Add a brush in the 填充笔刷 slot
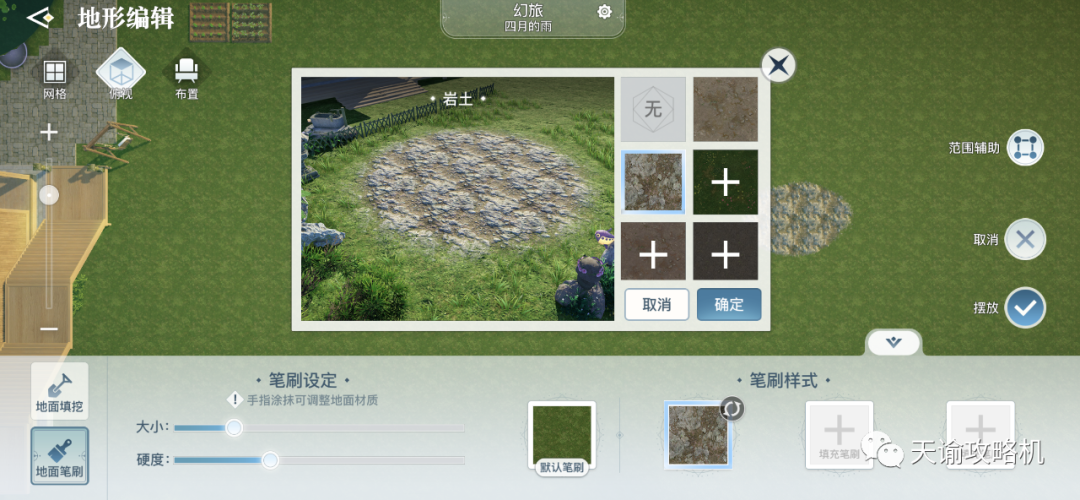1080x500 pixels. 839,435
